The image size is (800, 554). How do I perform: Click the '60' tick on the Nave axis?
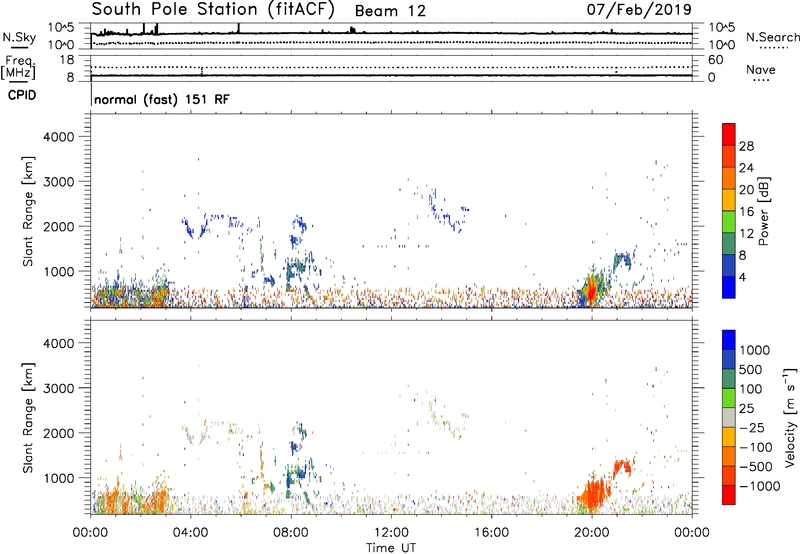715,60
